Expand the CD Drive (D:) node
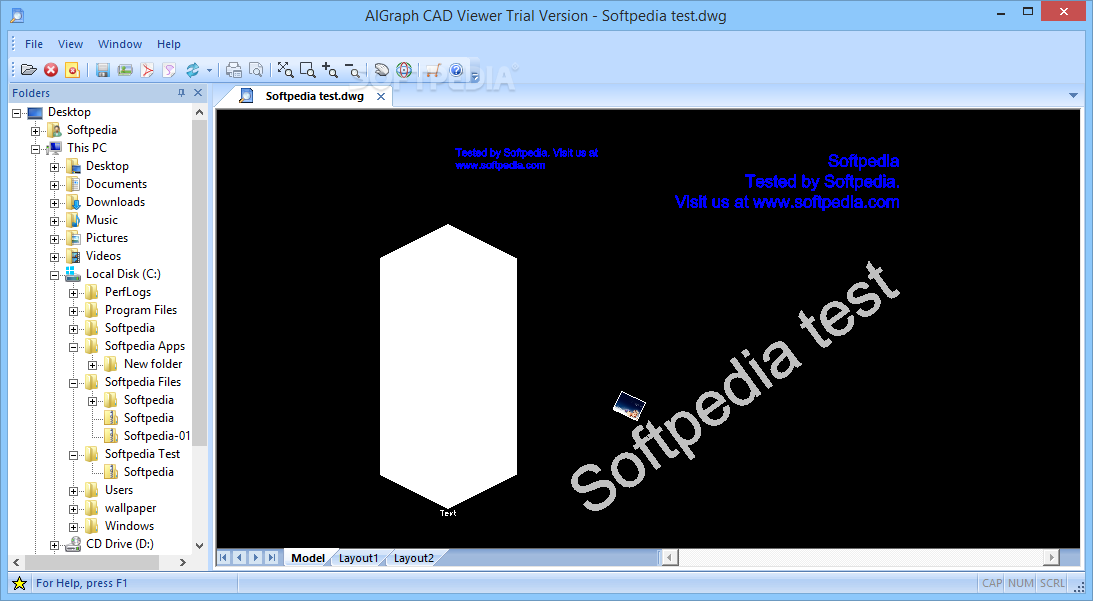Screen dimensions: 1093x601 (x=54, y=545)
